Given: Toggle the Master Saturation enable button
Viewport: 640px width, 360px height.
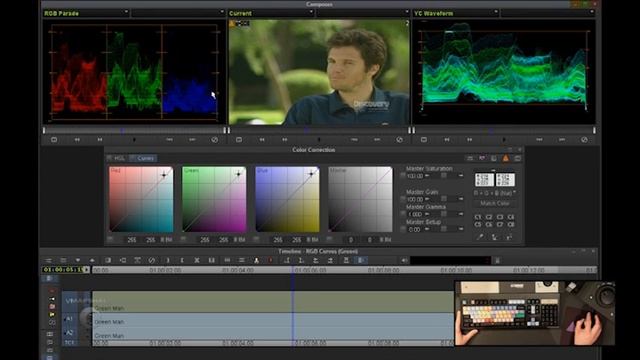Looking at the screenshot, I should pyautogui.click(x=402, y=176).
